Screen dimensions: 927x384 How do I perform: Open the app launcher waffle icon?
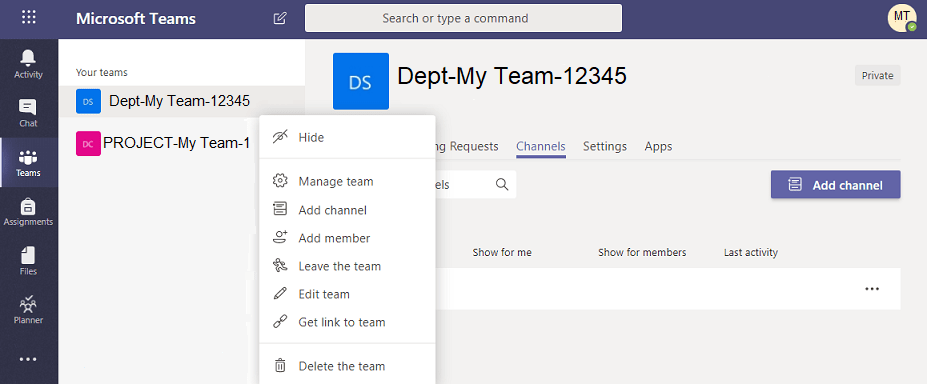28,17
